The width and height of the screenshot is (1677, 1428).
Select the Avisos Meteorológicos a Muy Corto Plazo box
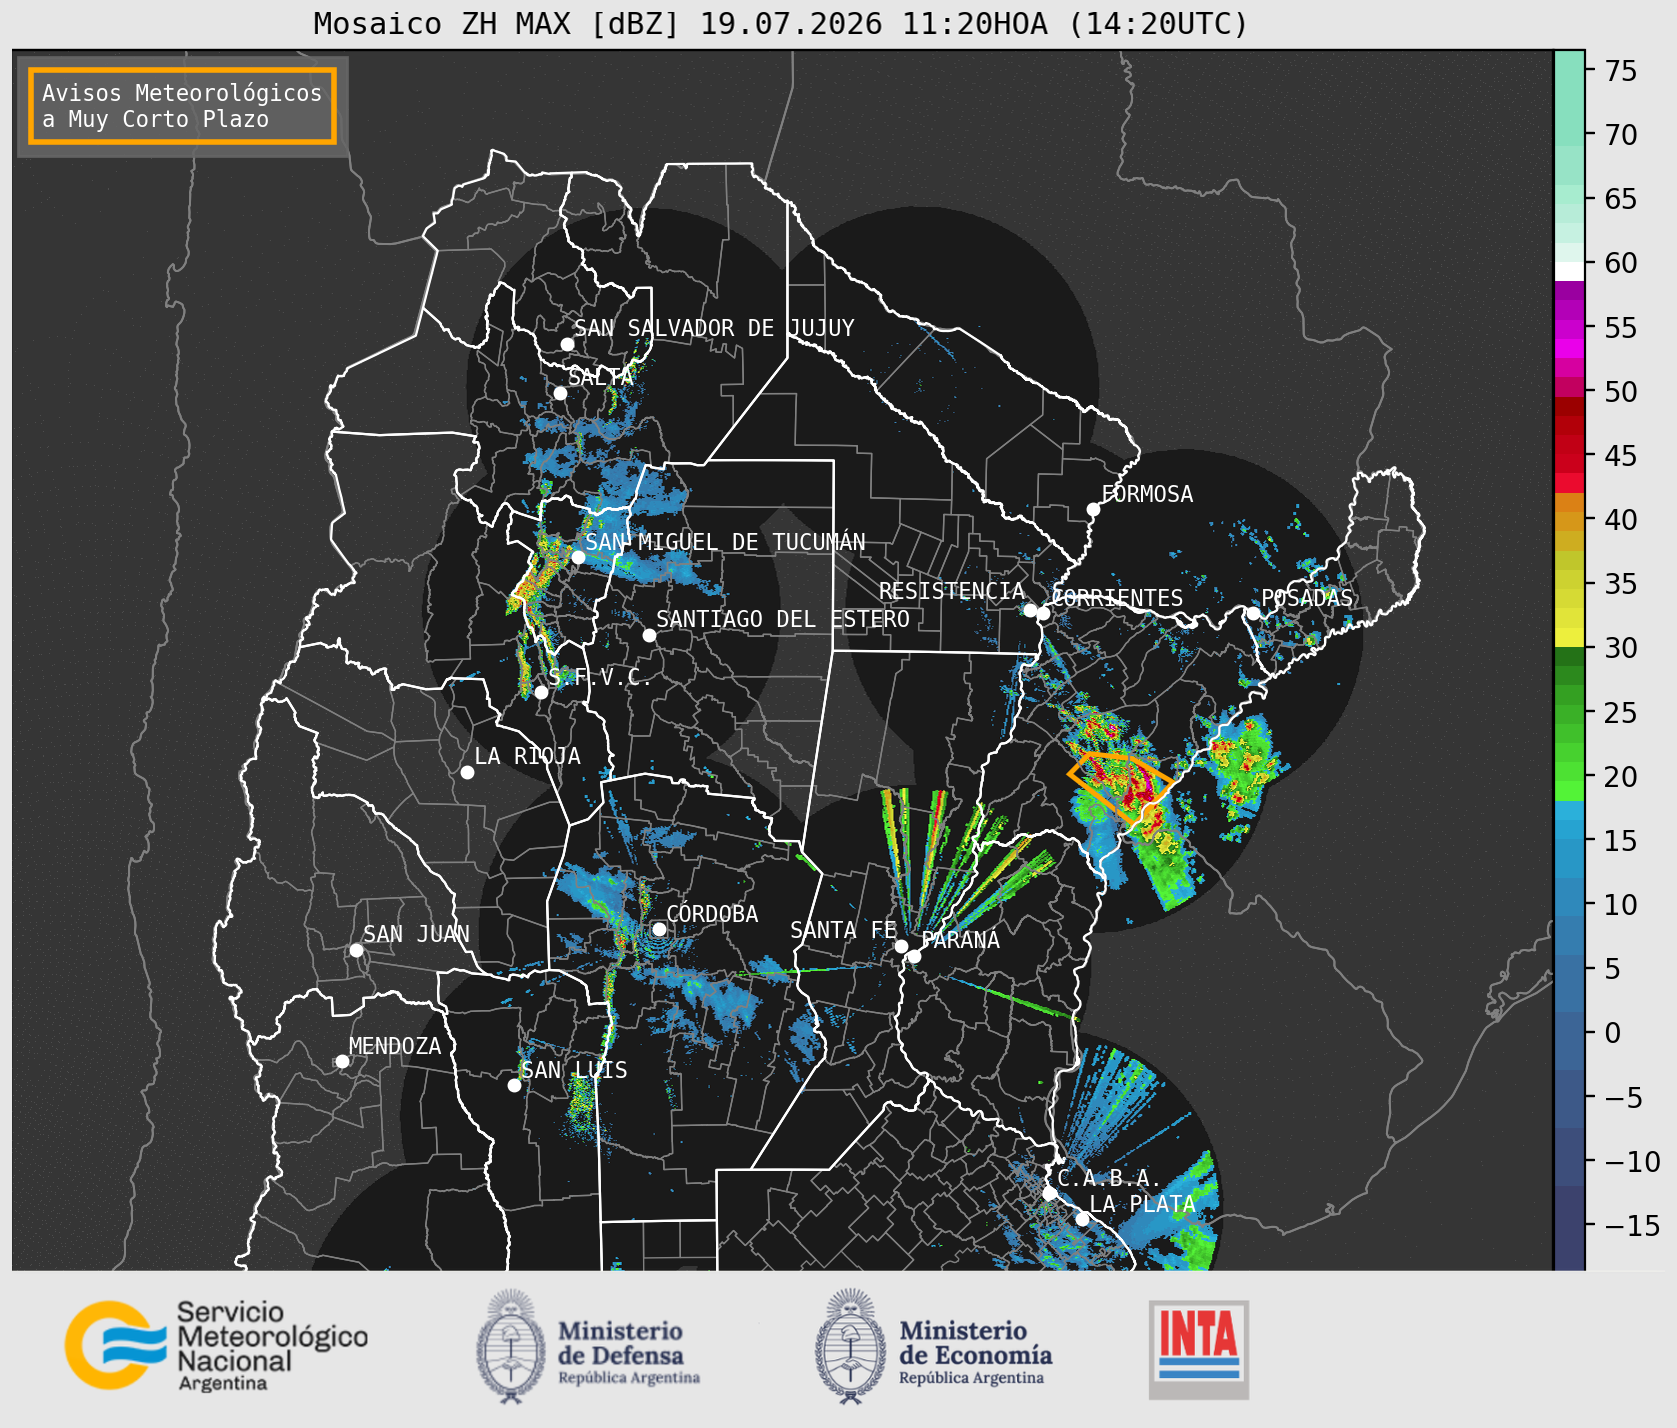point(182,106)
